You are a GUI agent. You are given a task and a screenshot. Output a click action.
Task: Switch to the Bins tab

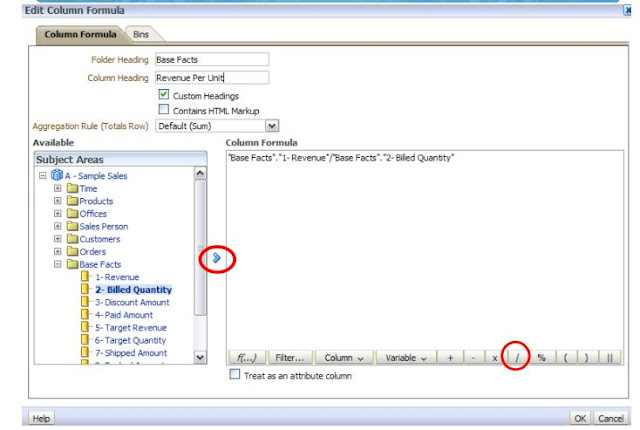141,35
